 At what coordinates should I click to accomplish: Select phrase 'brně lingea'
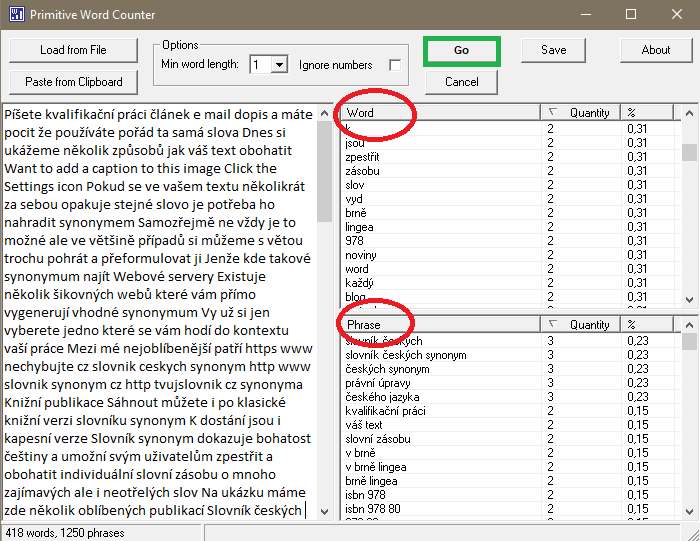point(509,481)
